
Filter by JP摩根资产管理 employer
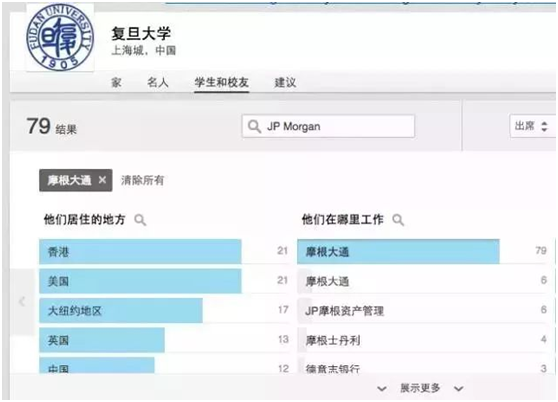click(422, 311)
